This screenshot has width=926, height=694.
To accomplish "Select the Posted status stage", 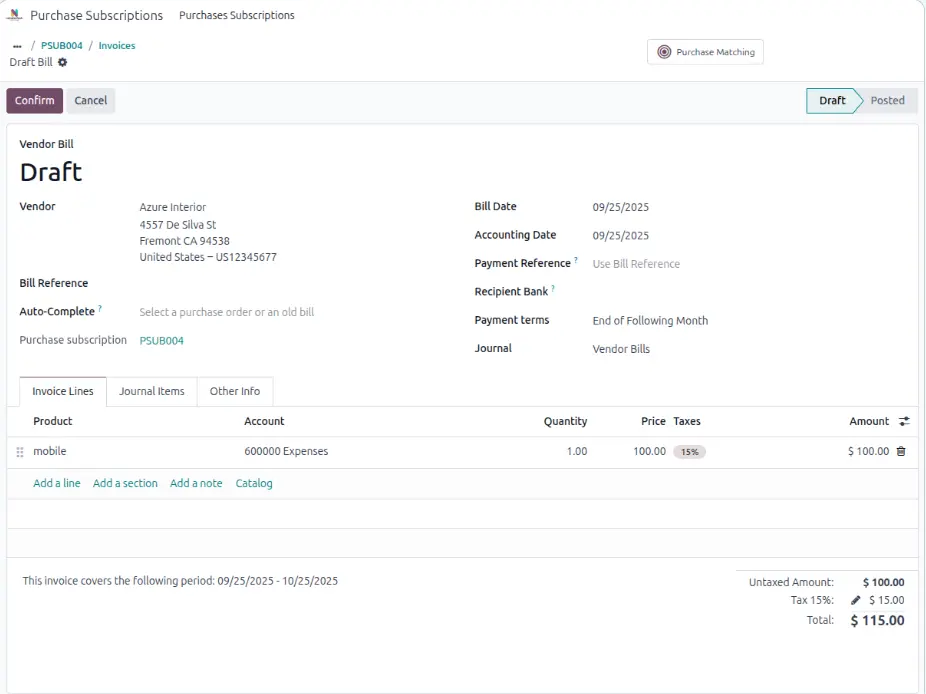I will pyautogui.click(x=887, y=100).
